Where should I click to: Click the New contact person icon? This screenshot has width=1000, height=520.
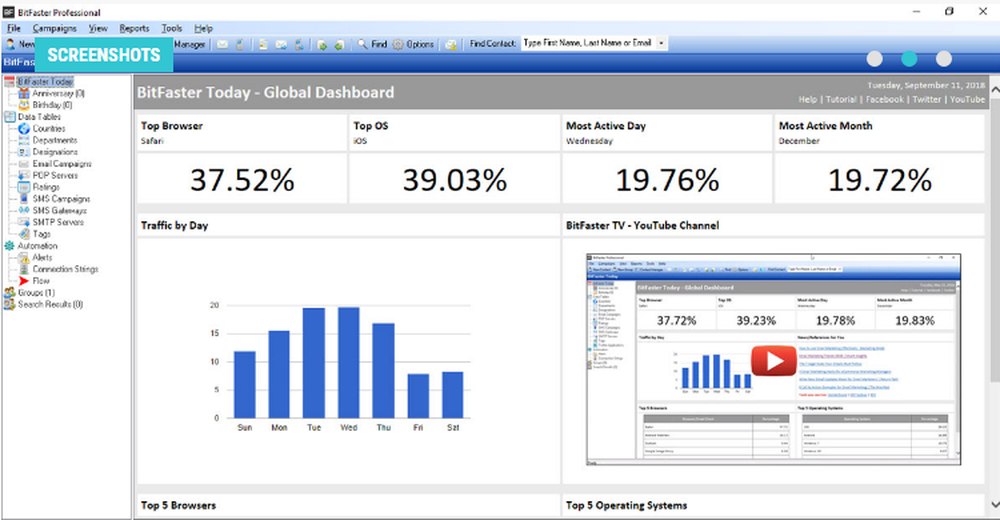coord(10,44)
